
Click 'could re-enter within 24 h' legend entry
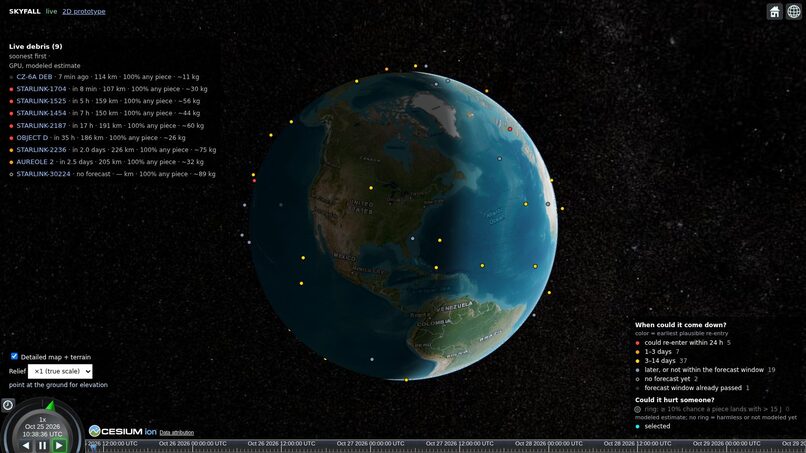coord(684,342)
